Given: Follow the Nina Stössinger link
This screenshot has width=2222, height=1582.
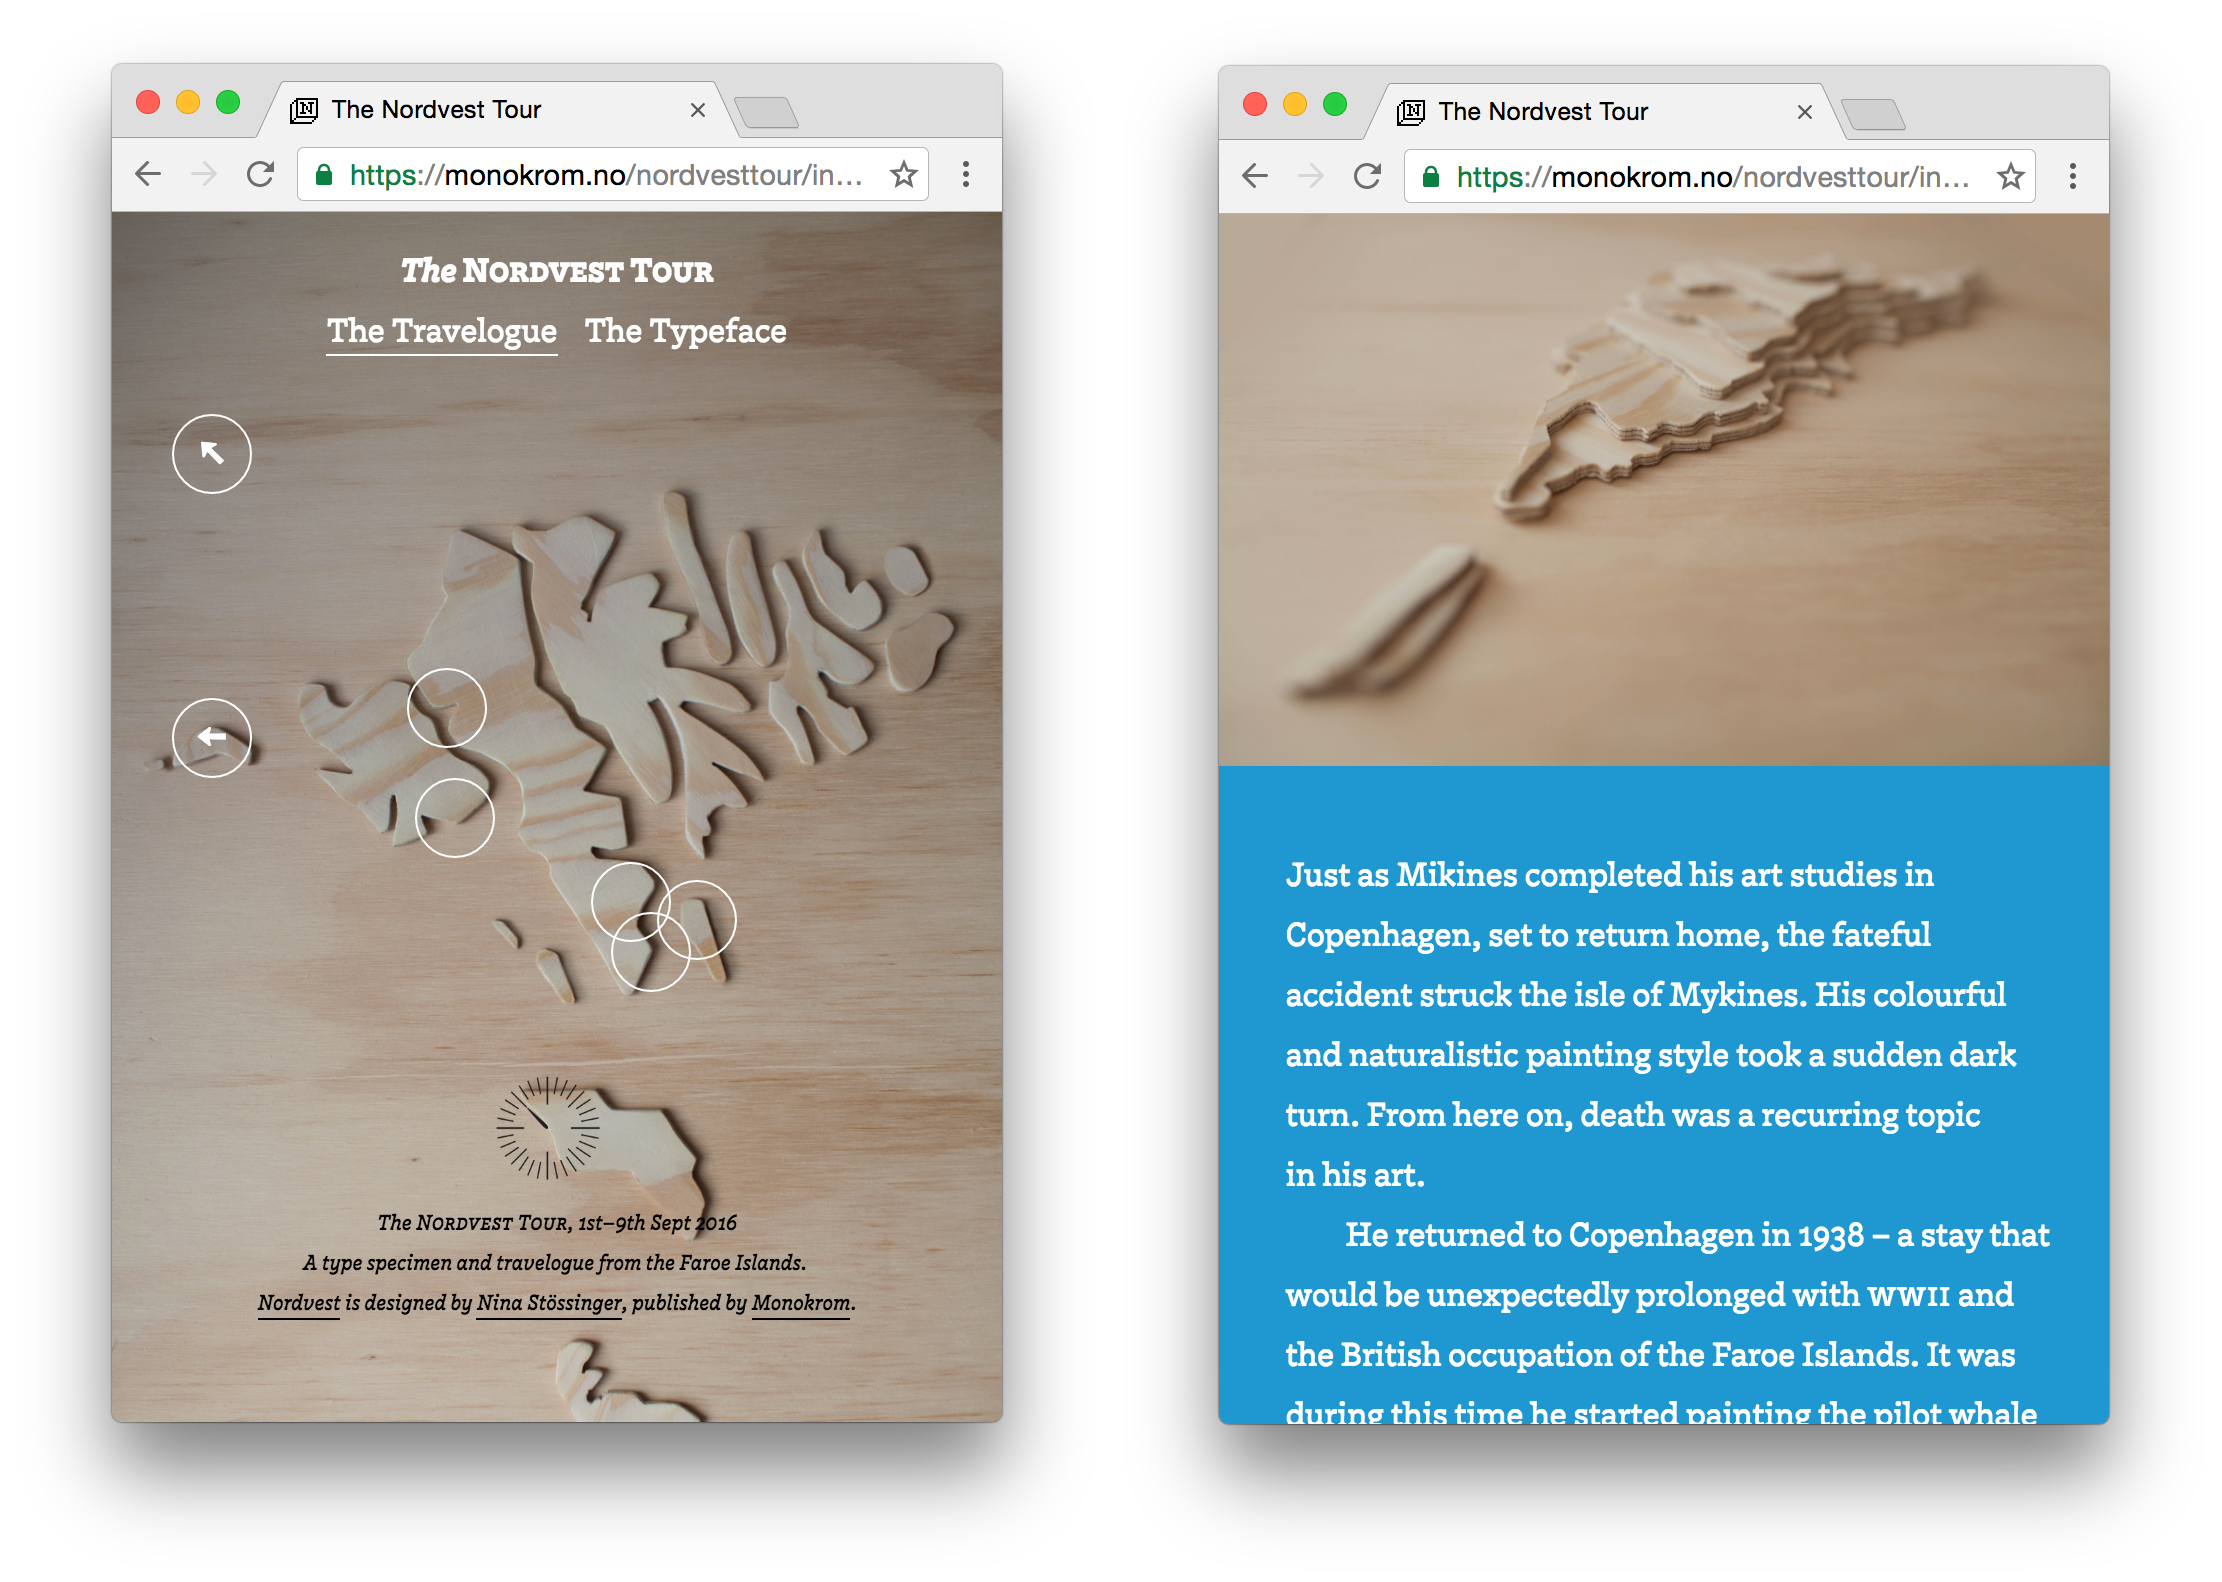Looking at the screenshot, I should 550,1304.
